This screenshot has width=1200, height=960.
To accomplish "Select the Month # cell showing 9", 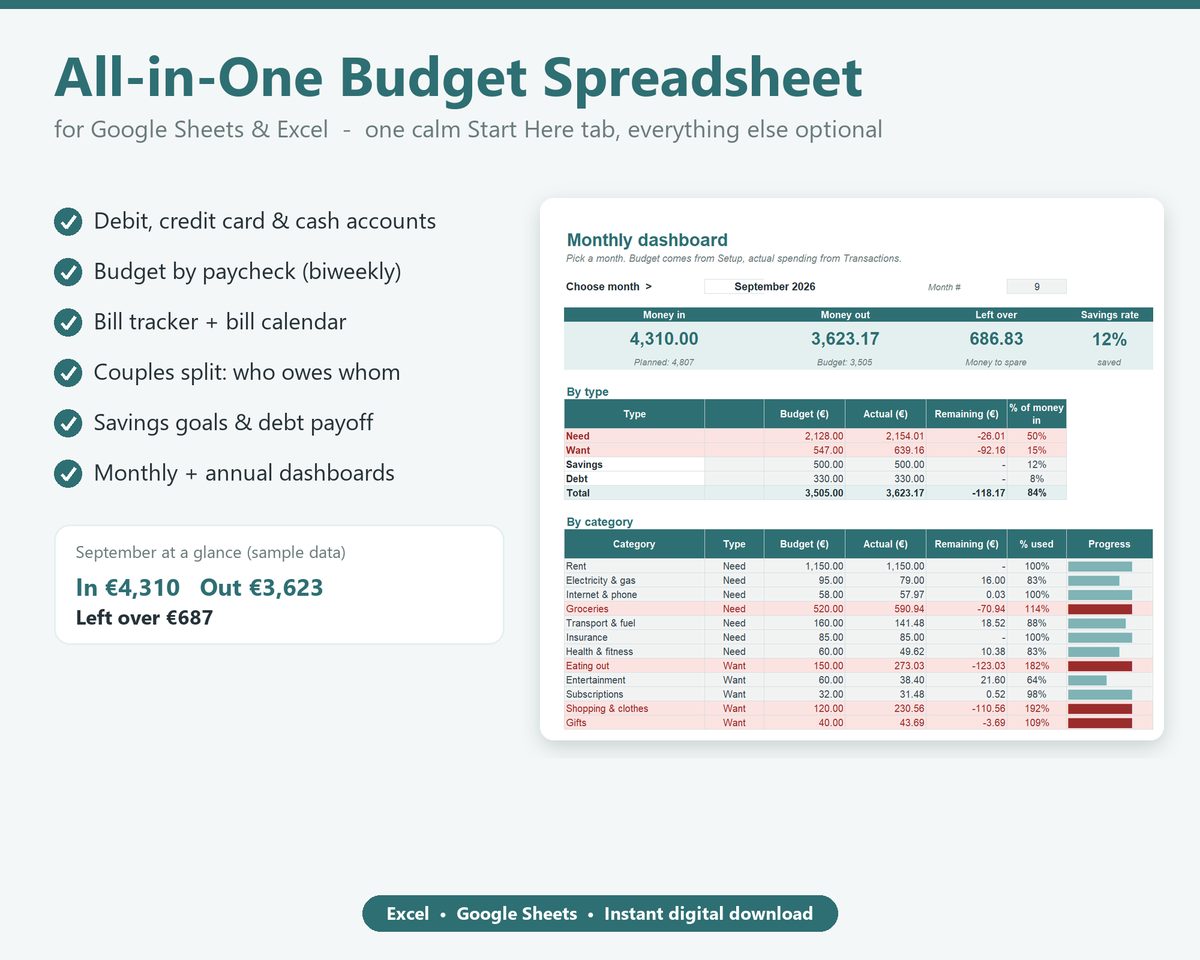I will coord(1036,287).
